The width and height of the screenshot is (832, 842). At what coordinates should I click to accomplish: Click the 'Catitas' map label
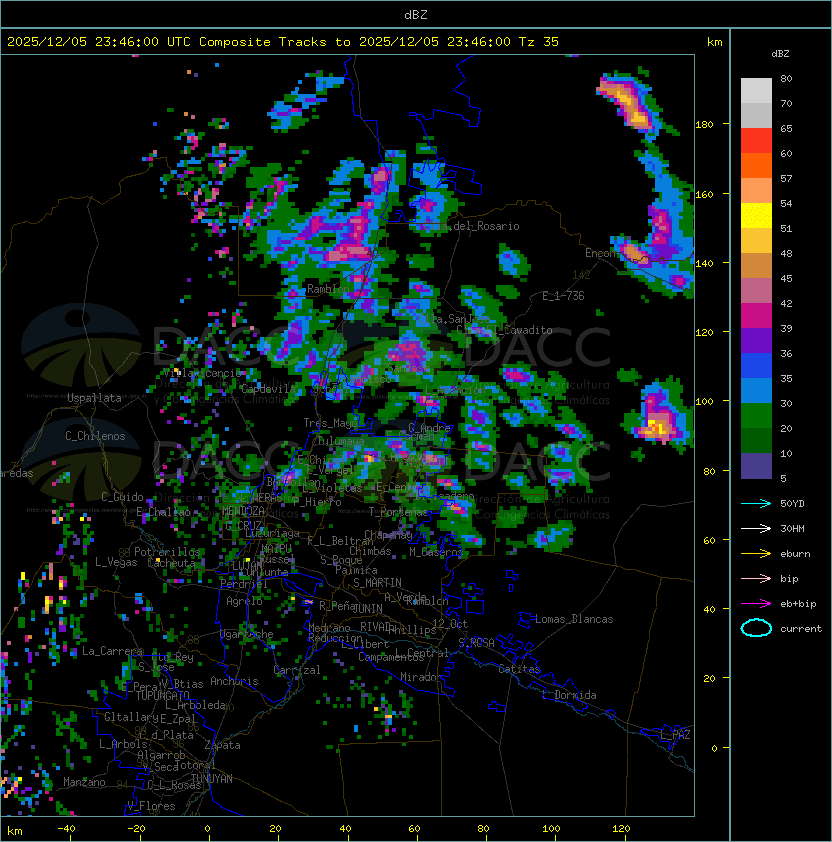[519, 669]
